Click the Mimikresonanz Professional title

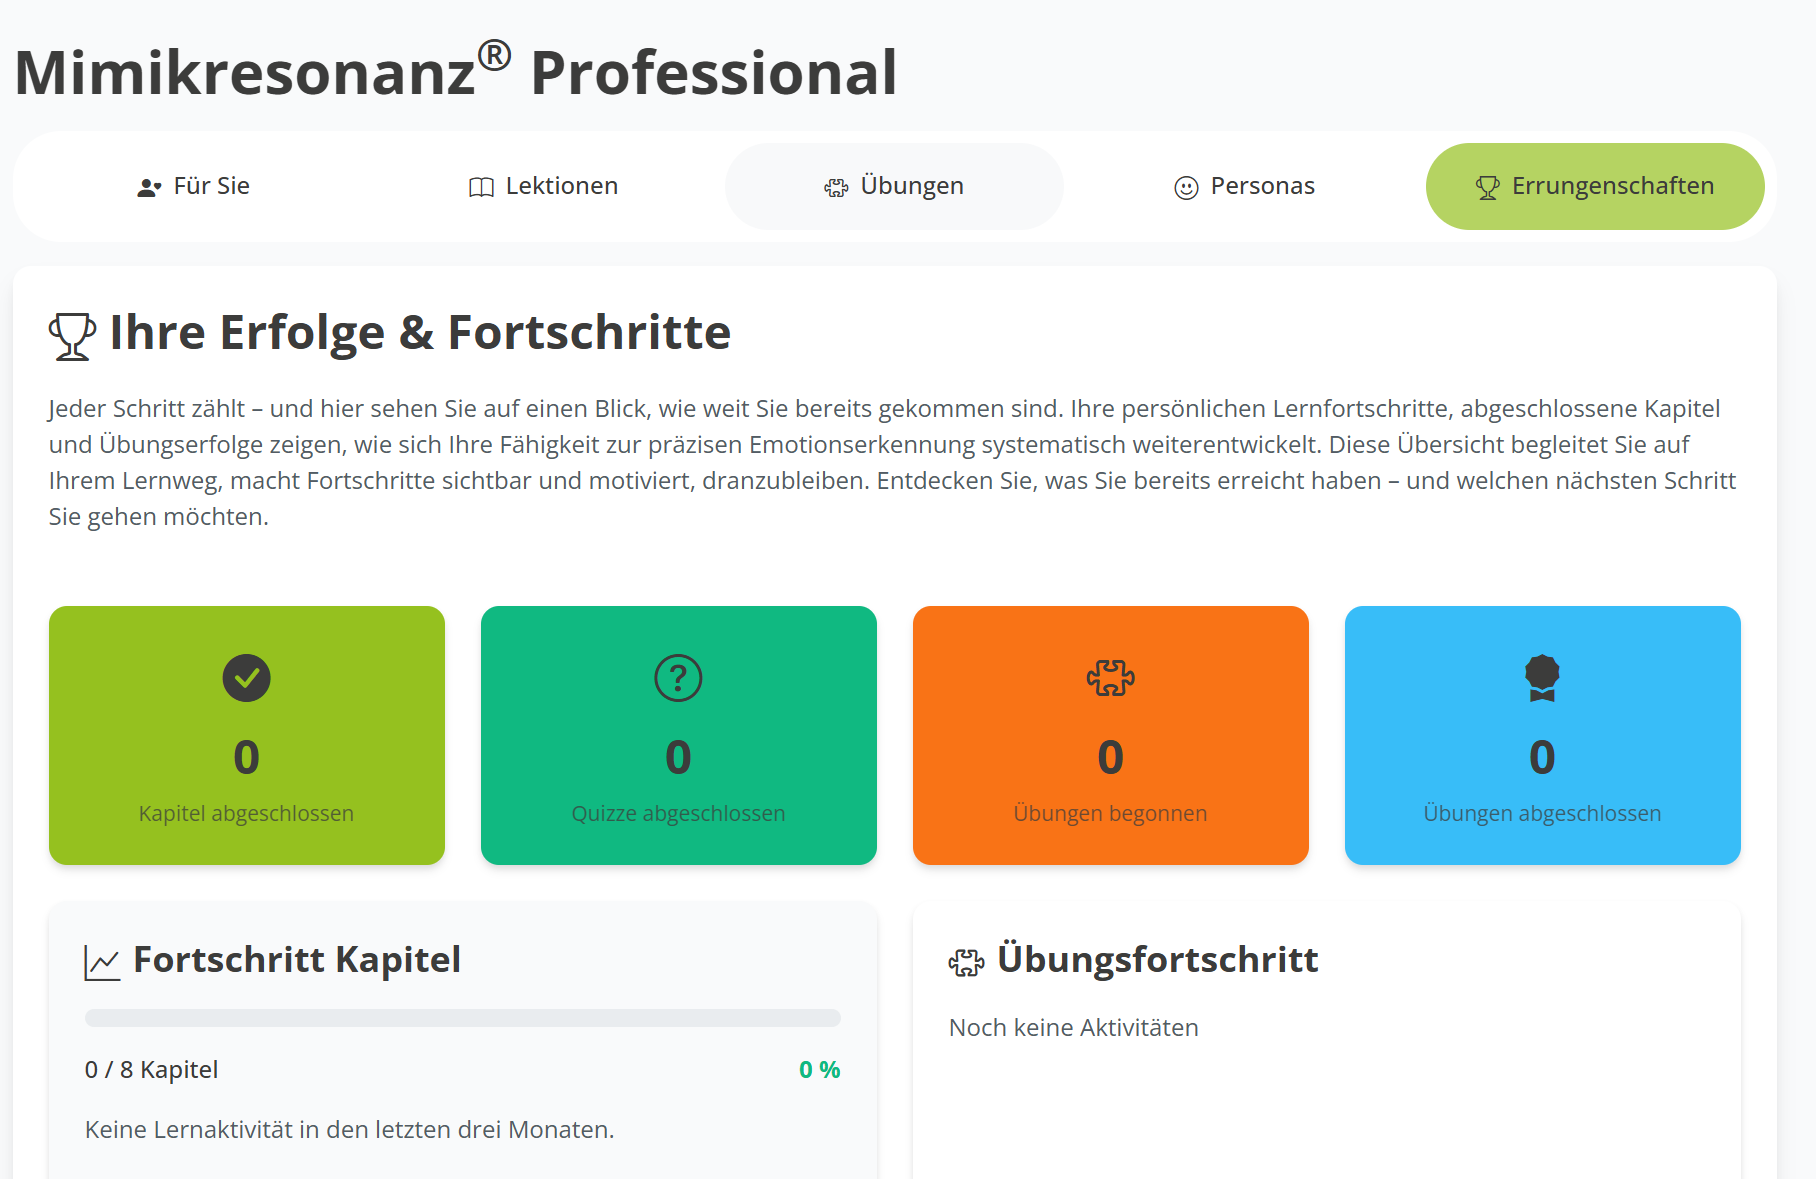pyautogui.click(x=456, y=72)
